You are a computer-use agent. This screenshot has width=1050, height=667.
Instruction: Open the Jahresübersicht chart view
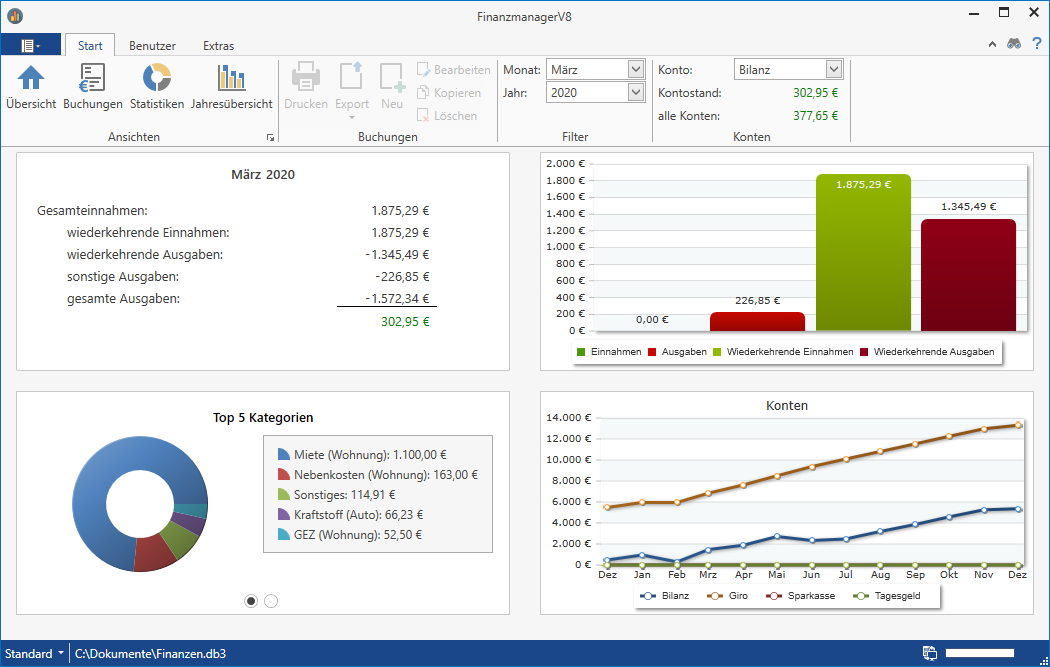pos(232,86)
